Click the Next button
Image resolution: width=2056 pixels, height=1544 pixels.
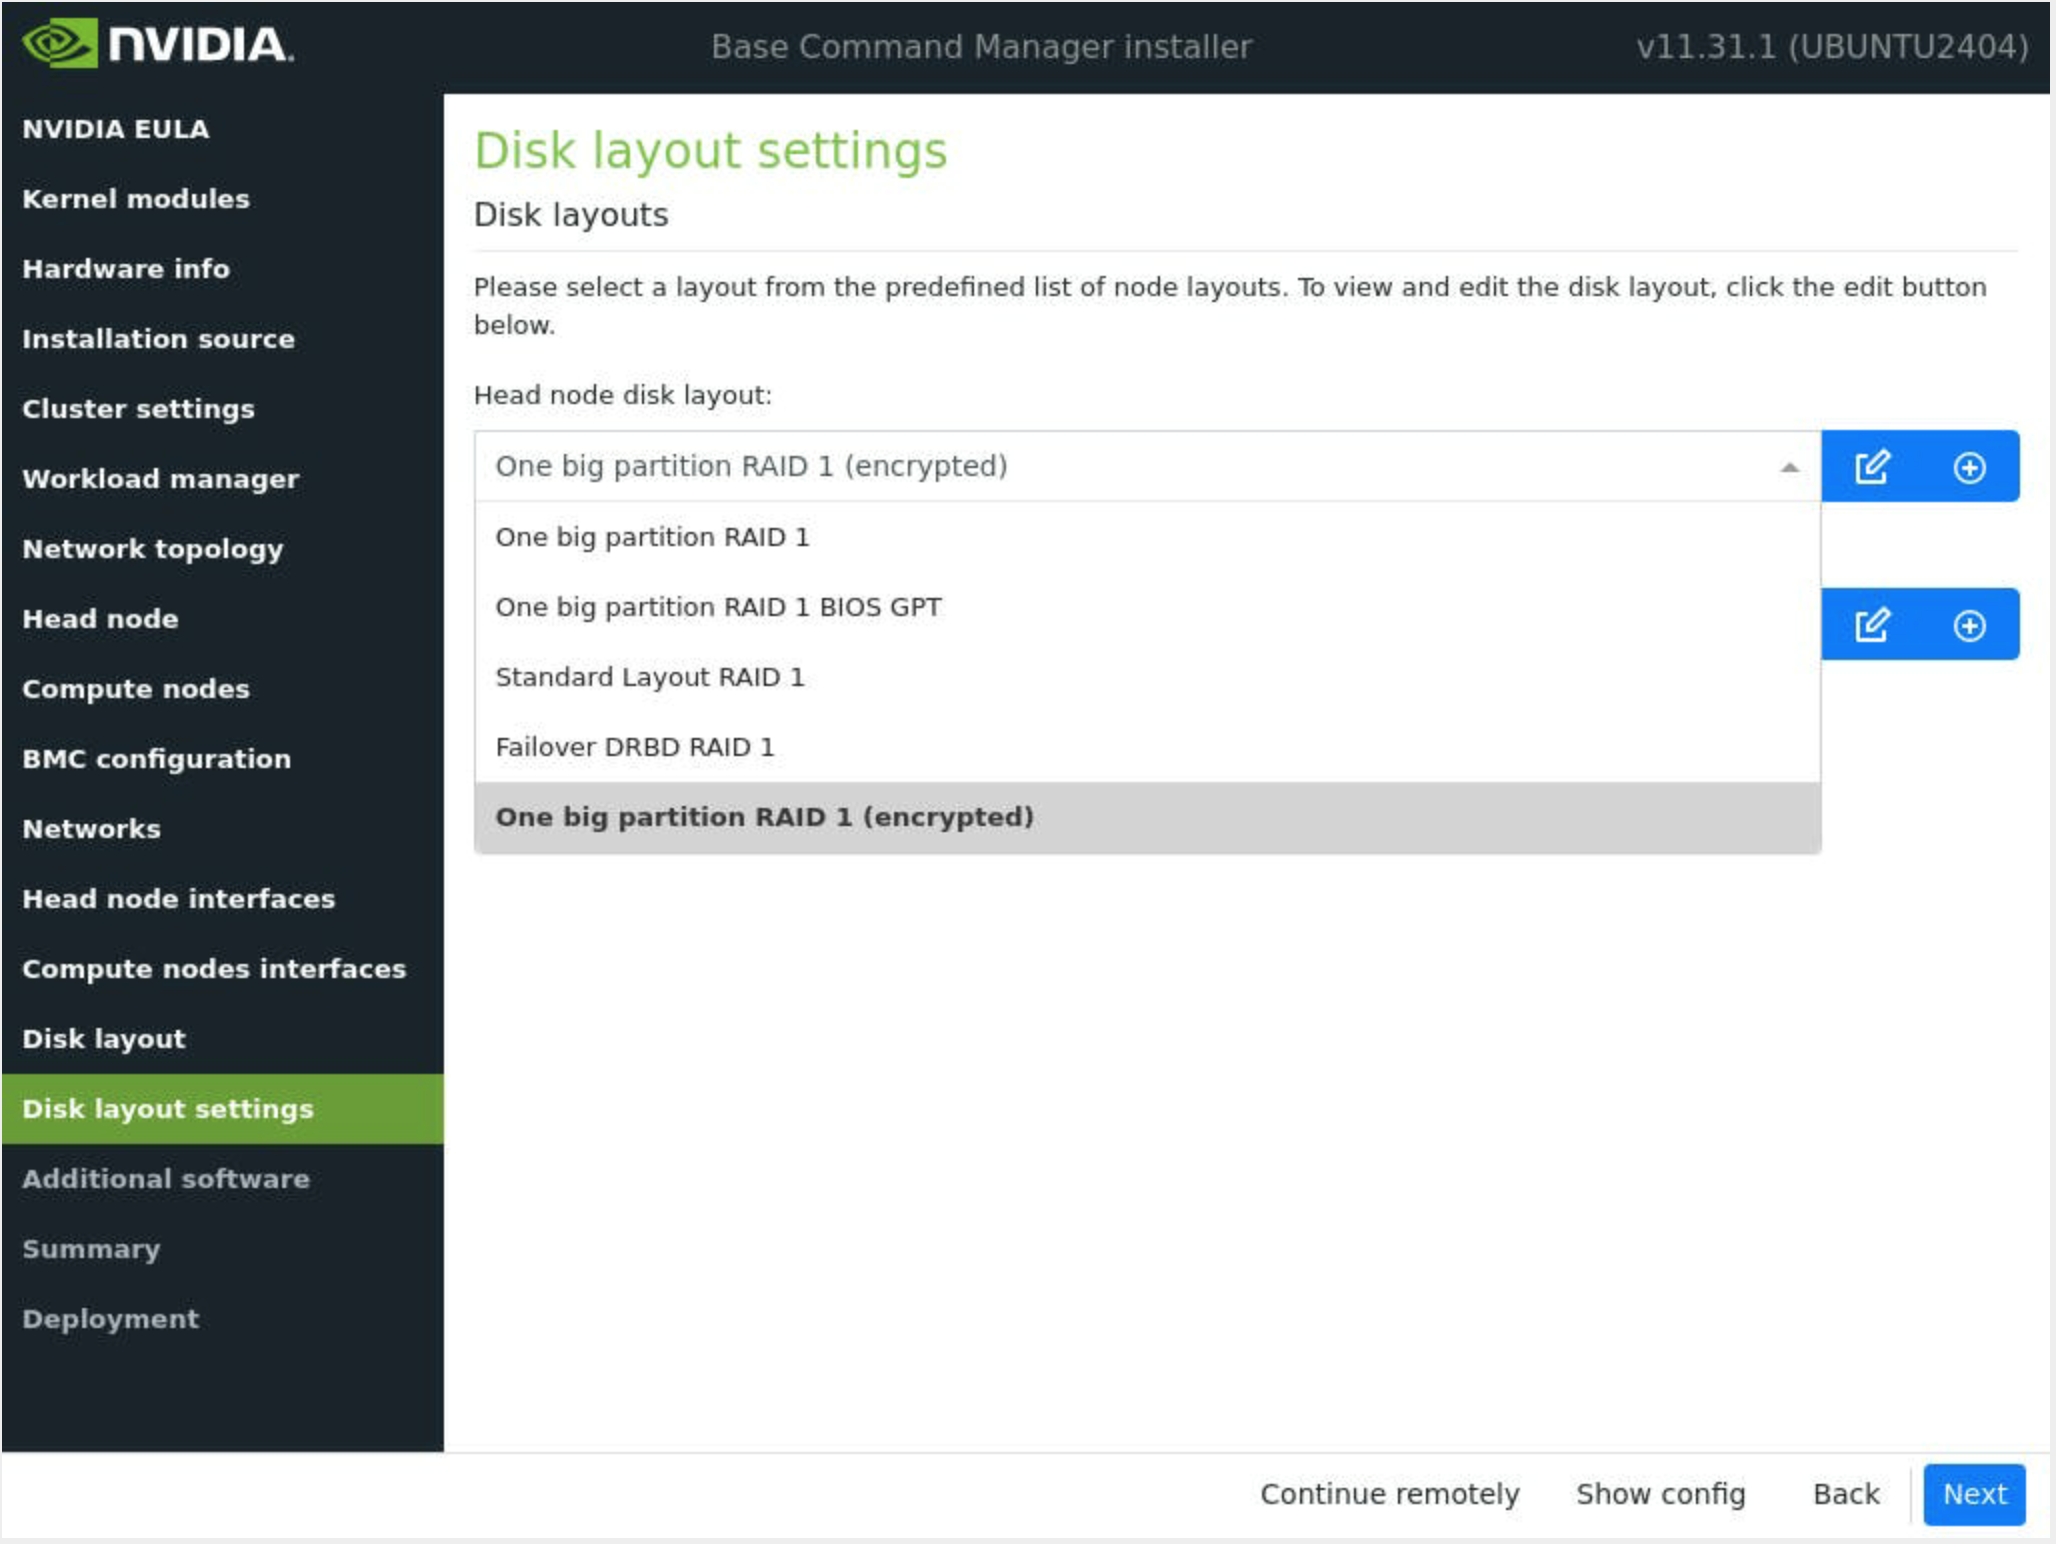coord(1973,1494)
